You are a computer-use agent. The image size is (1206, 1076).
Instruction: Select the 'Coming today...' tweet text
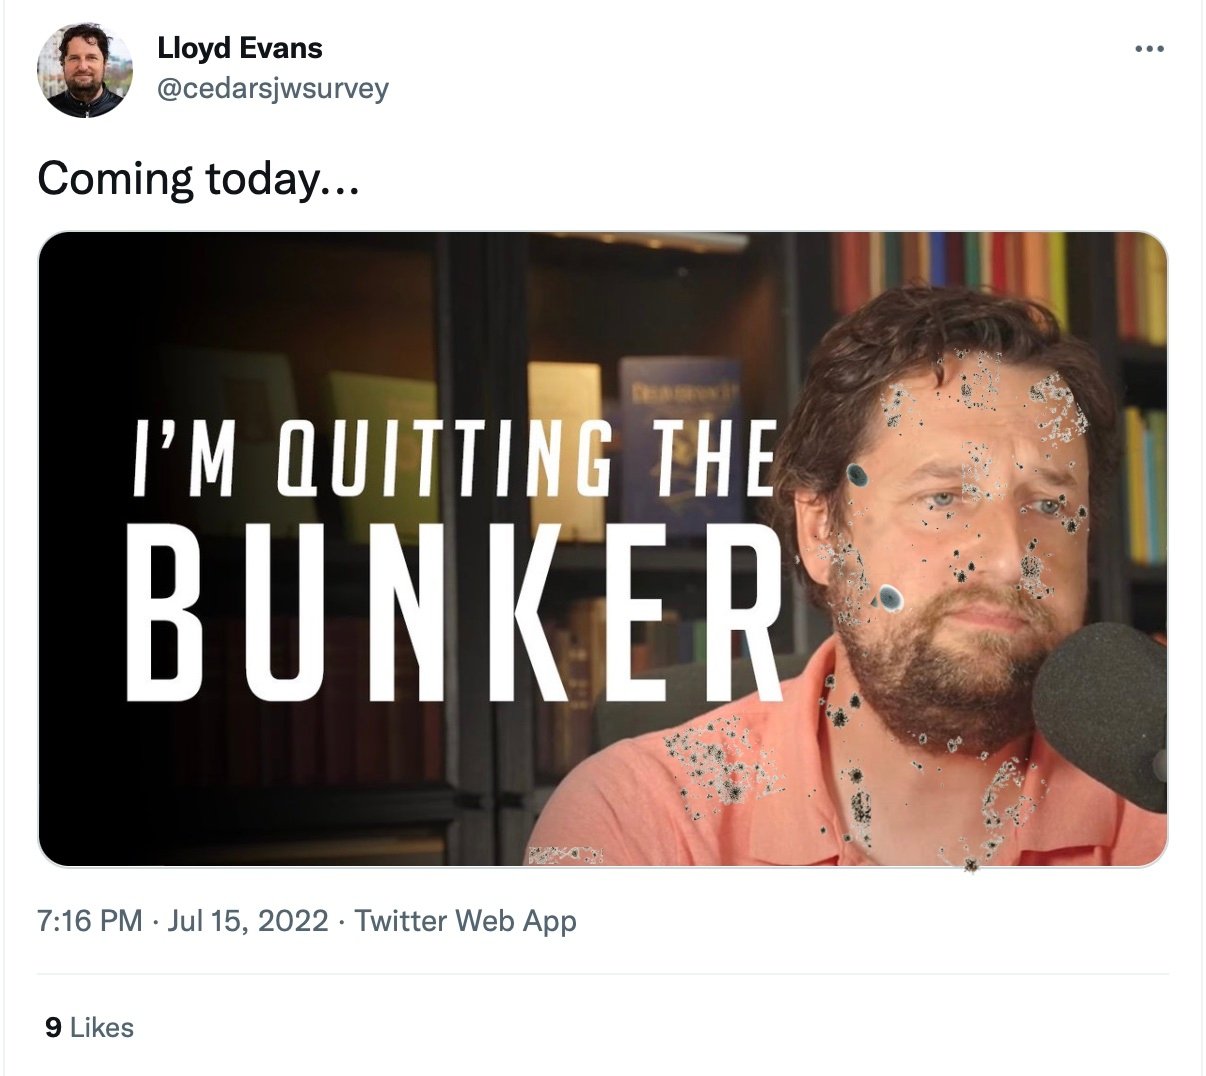pyautogui.click(x=197, y=179)
